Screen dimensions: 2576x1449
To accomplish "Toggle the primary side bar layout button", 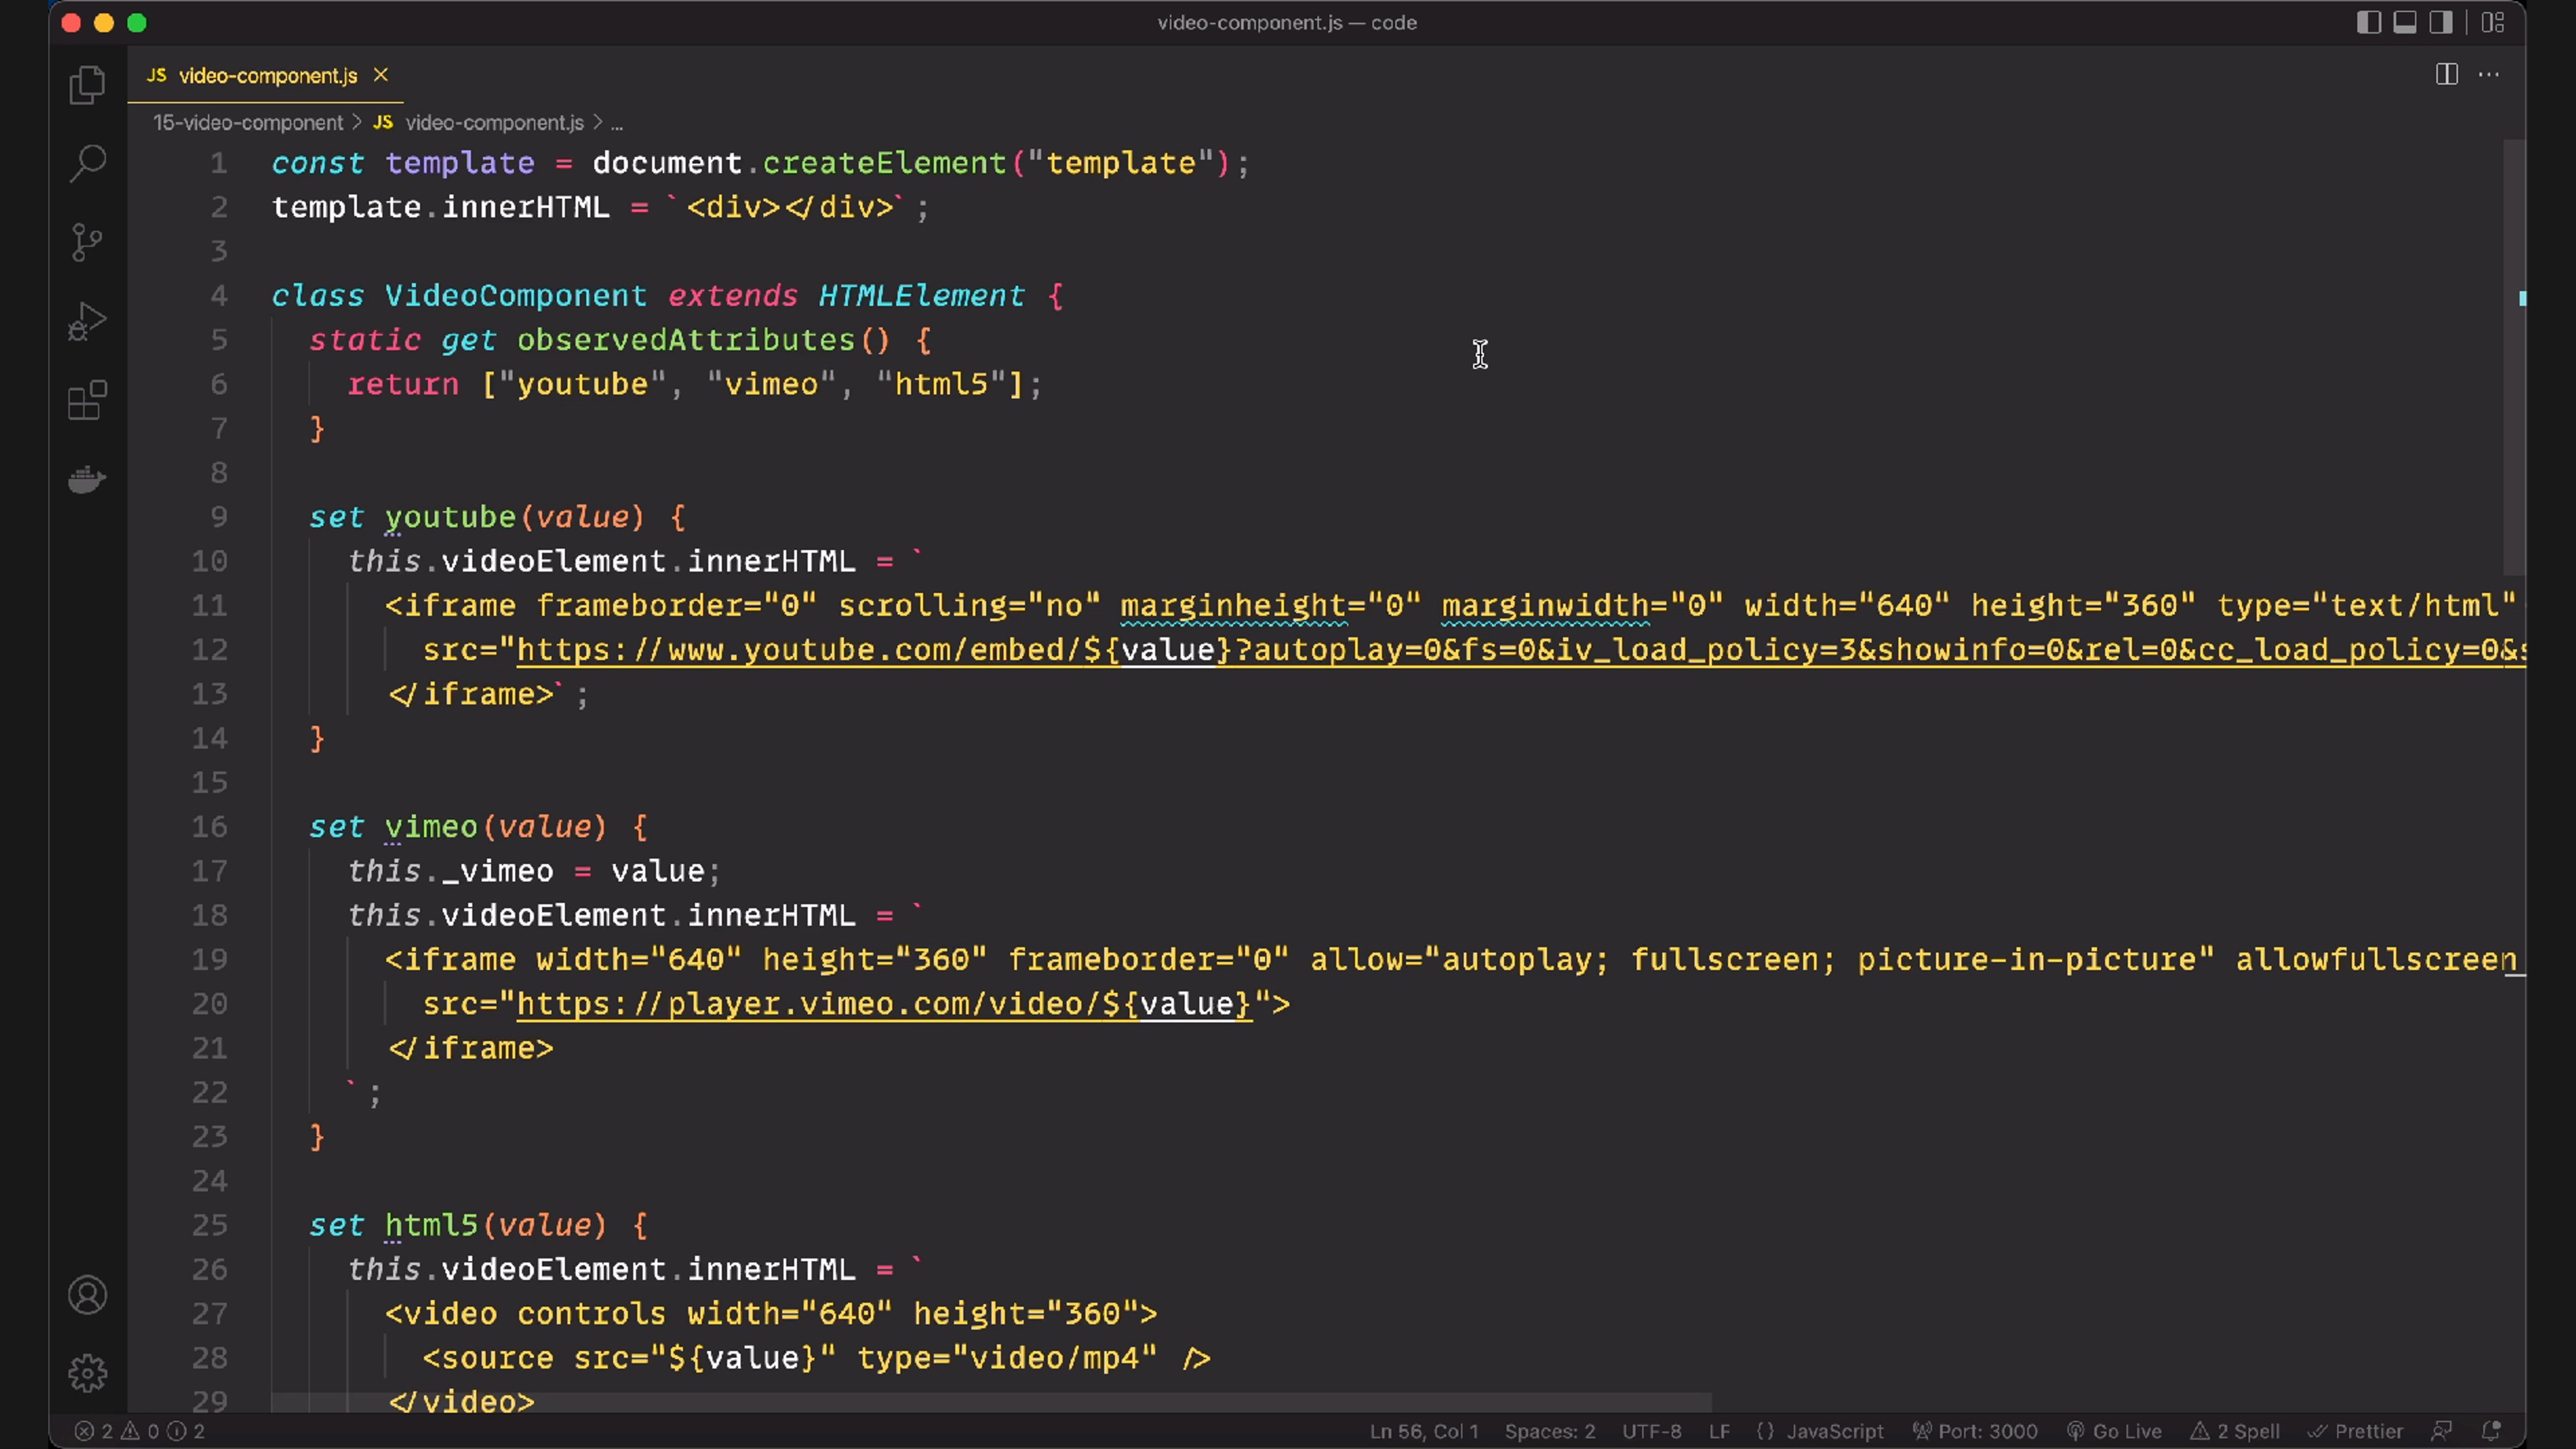I will (2368, 22).
